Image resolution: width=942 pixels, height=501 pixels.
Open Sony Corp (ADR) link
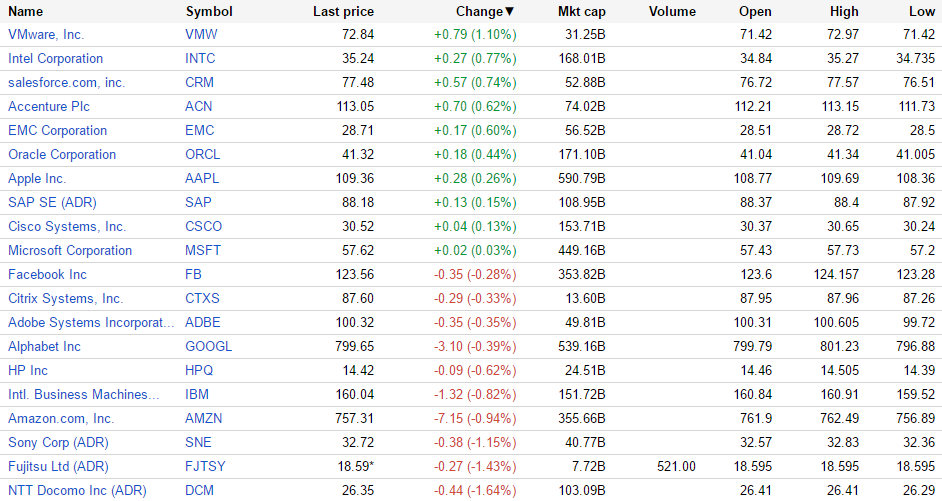pyautogui.click(x=58, y=442)
